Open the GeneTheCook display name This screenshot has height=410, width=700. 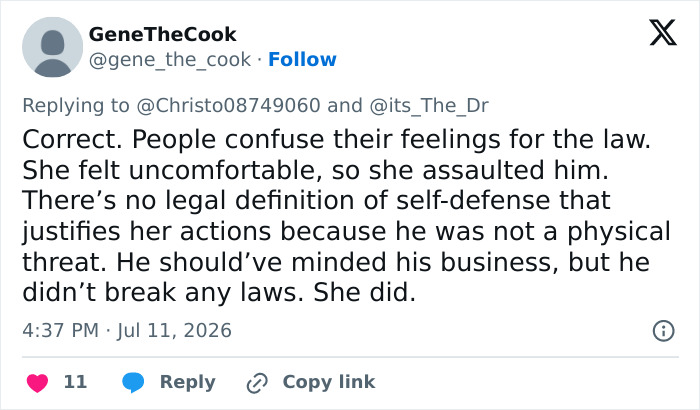pyautogui.click(x=162, y=34)
